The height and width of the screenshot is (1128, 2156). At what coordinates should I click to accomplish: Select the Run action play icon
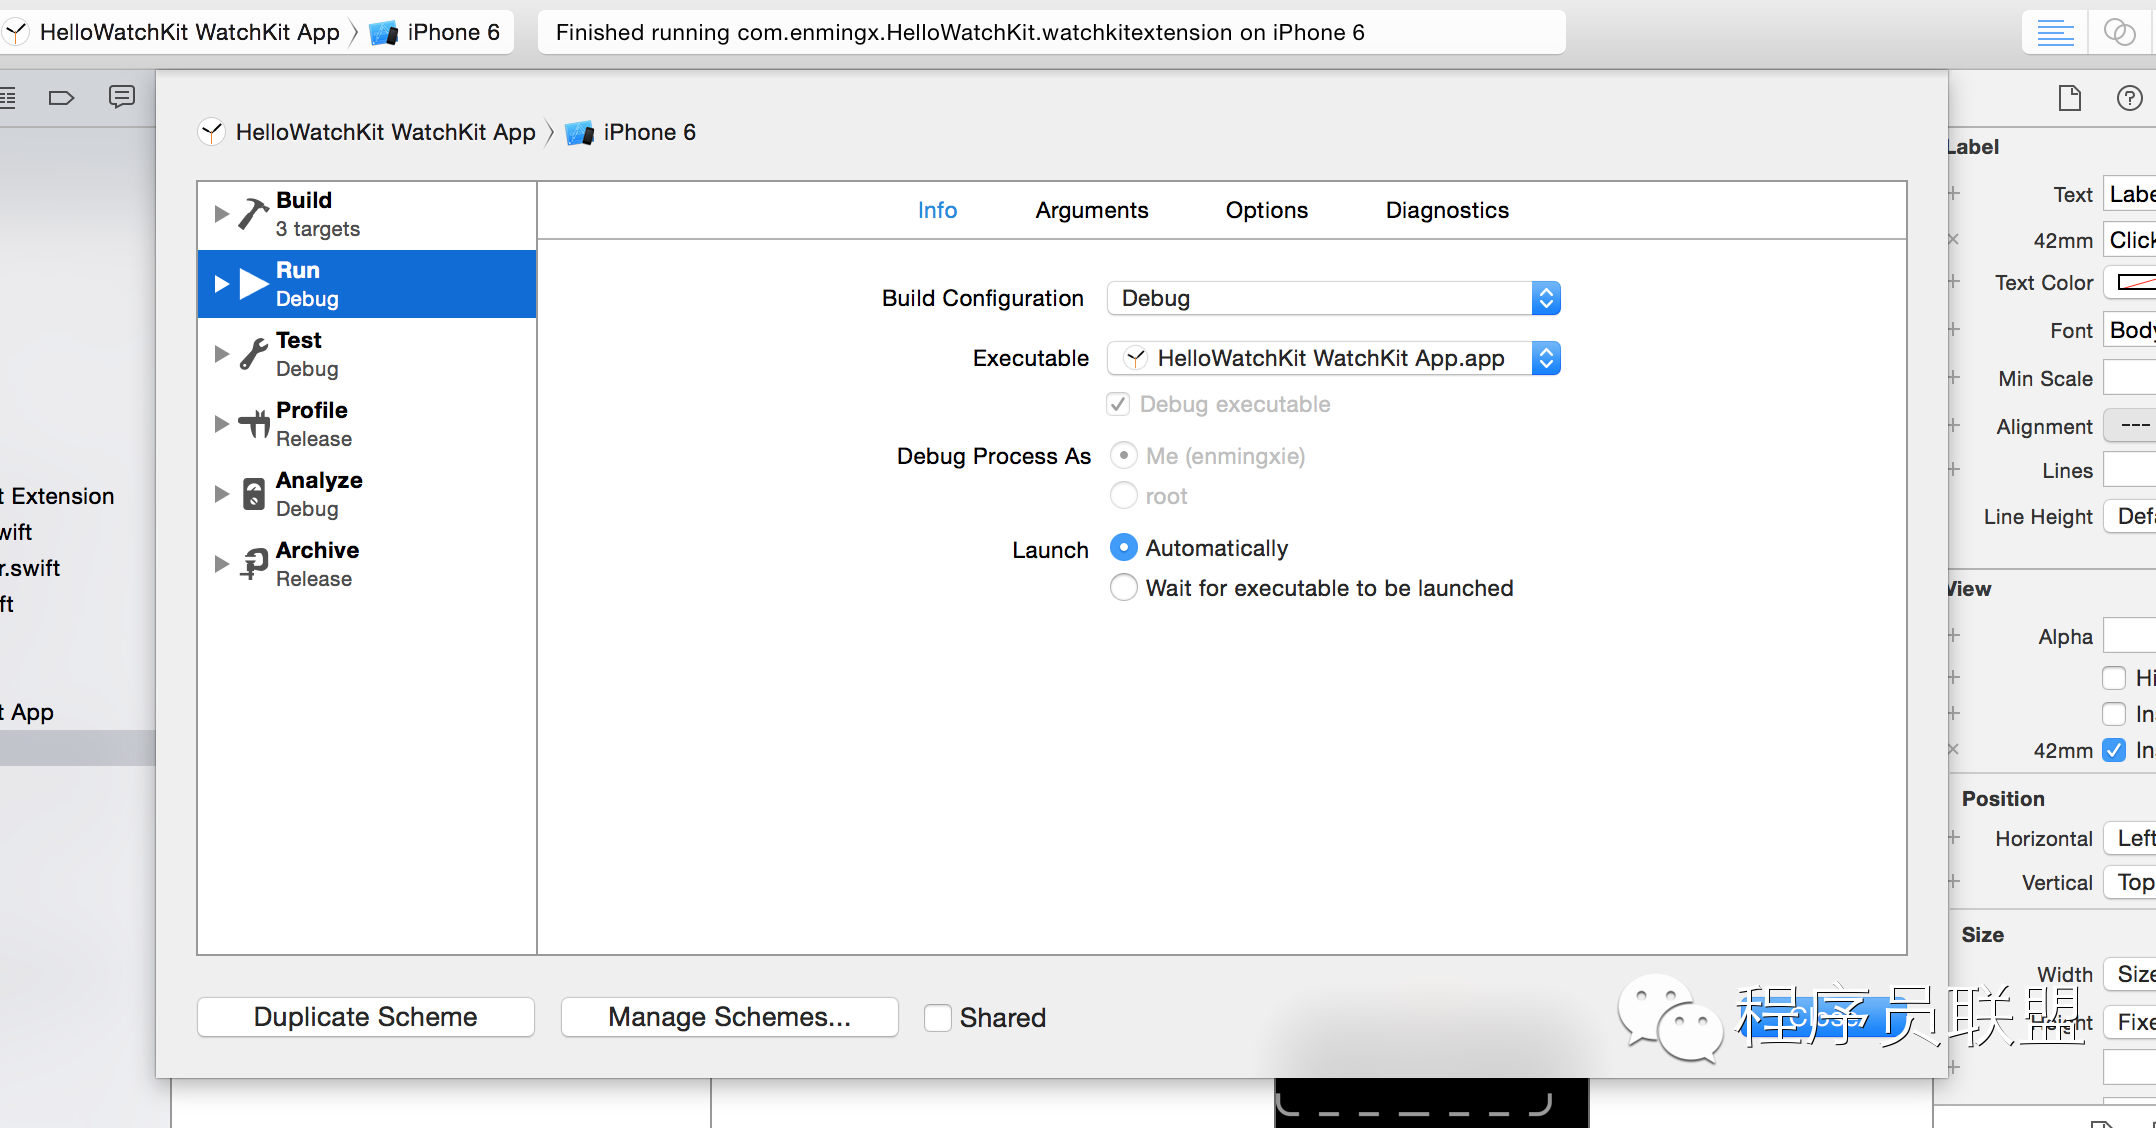254,284
